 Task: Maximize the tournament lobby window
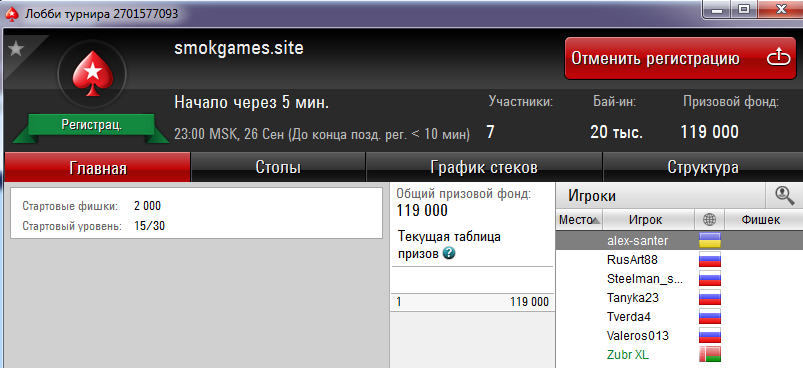(744, 9)
